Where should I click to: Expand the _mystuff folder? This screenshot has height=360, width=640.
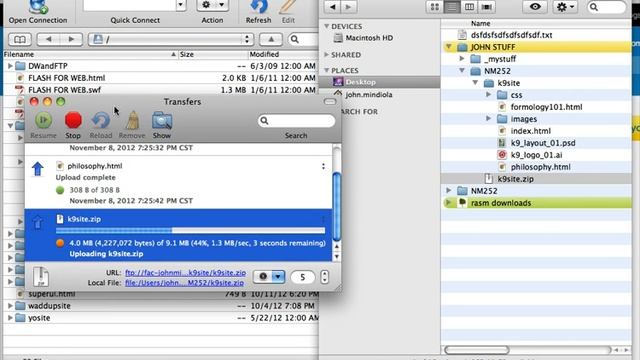point(462,59)
